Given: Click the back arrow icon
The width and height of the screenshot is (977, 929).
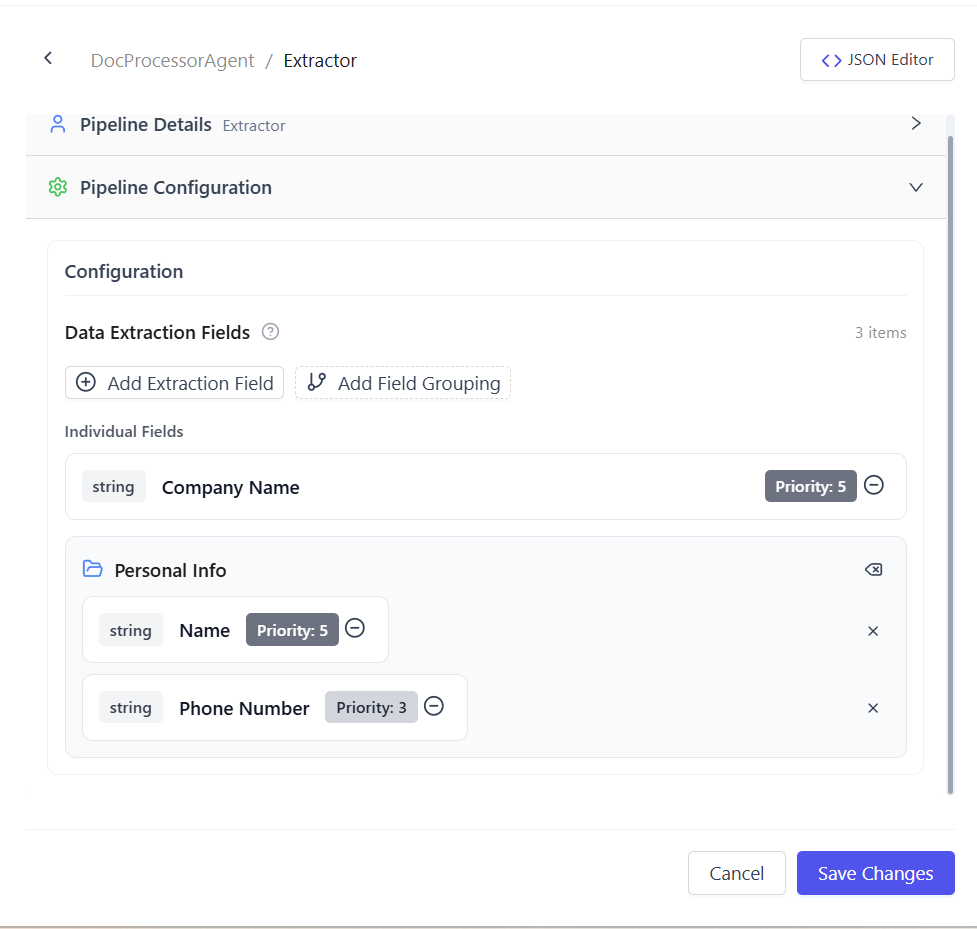Looking at the screenshot, I should pos(48,59).
